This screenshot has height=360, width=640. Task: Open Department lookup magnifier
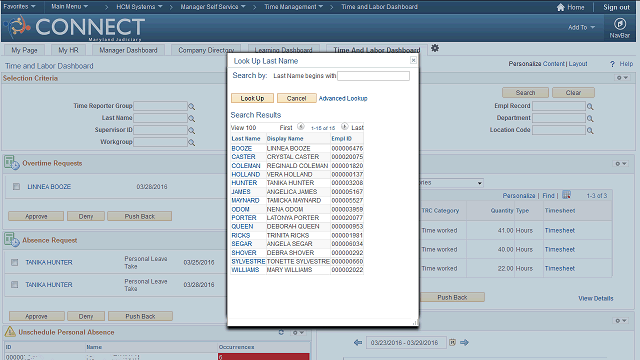[590, 118]
